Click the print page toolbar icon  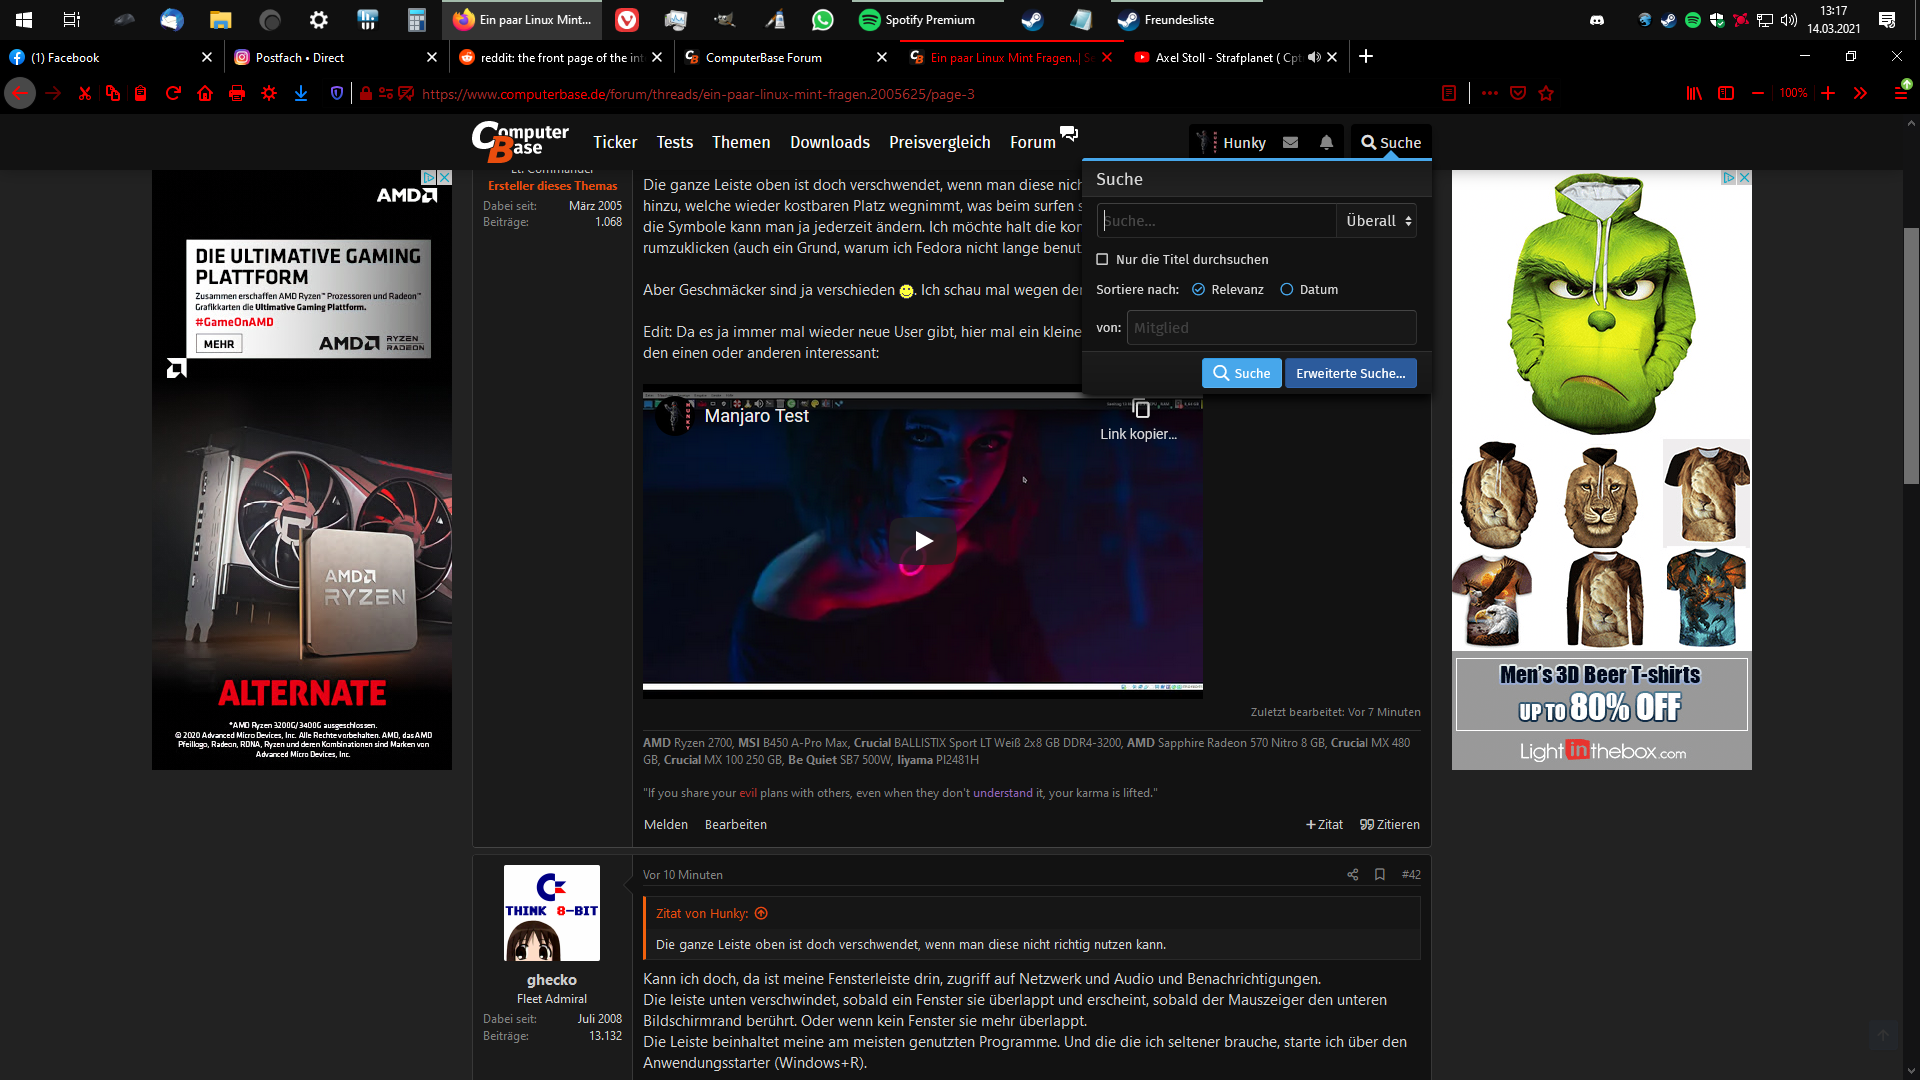click(237, 94)
